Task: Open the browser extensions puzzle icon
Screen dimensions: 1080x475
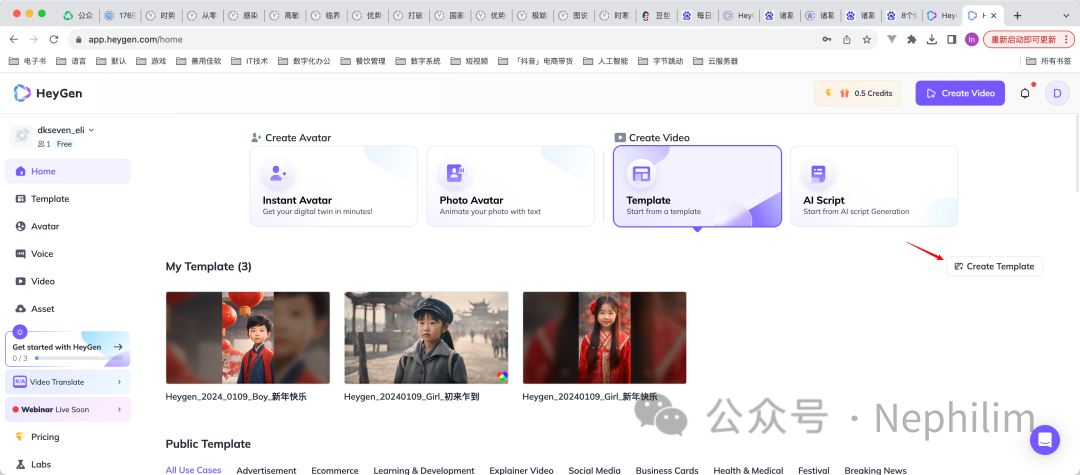Action: [912, 39]
